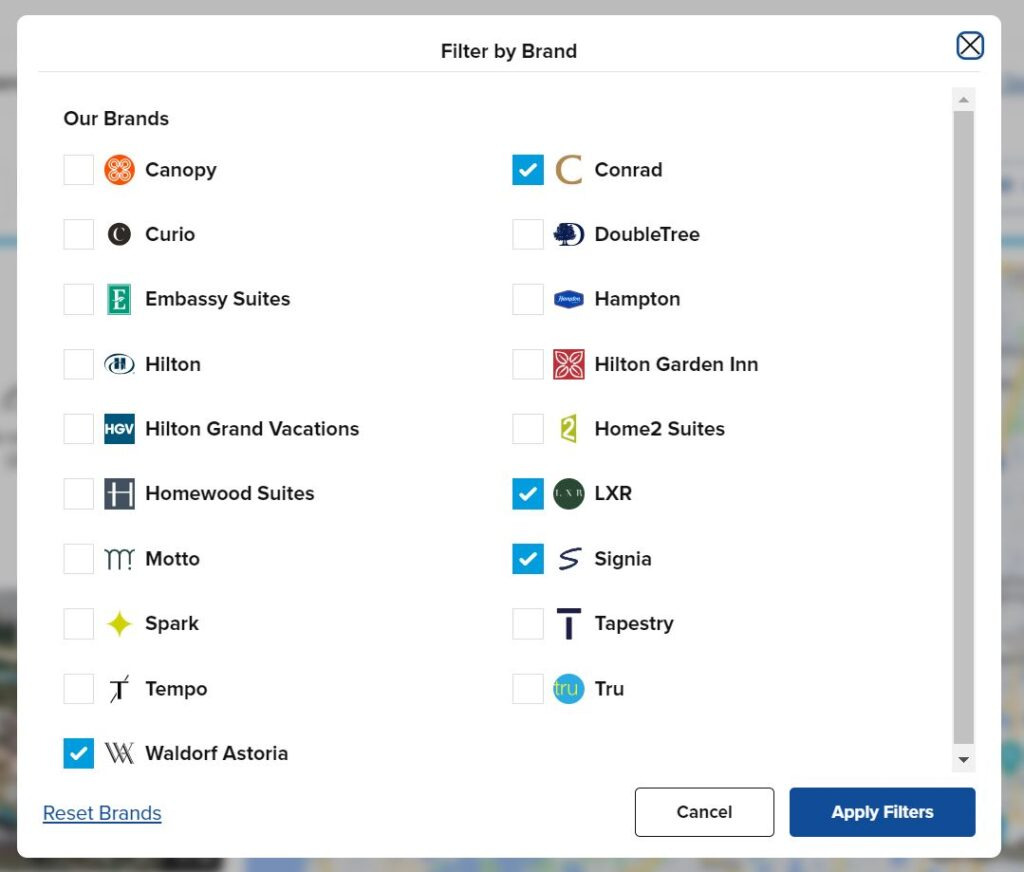Click the Waldorf Astoria label text
1024x872 pixels.
tap(216, 753)
